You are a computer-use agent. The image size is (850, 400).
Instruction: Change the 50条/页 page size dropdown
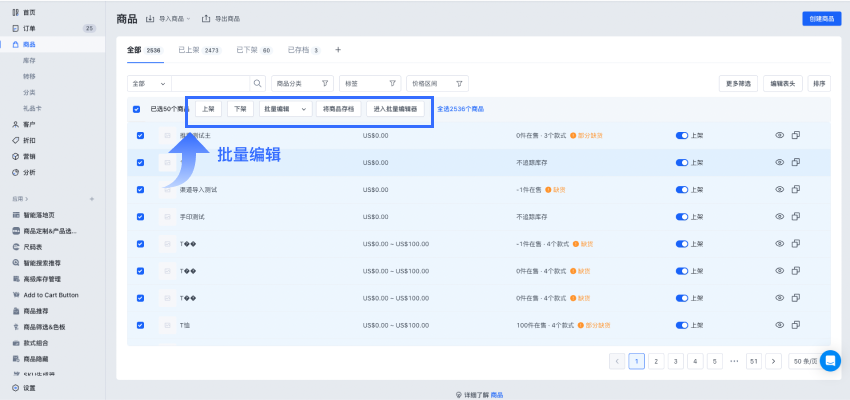(805, 361)
